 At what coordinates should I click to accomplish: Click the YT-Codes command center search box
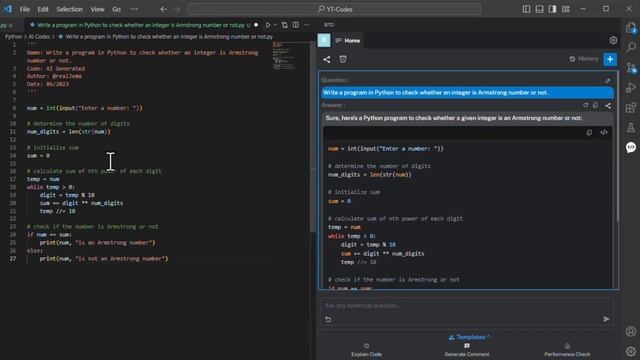(x=334, y=9)
